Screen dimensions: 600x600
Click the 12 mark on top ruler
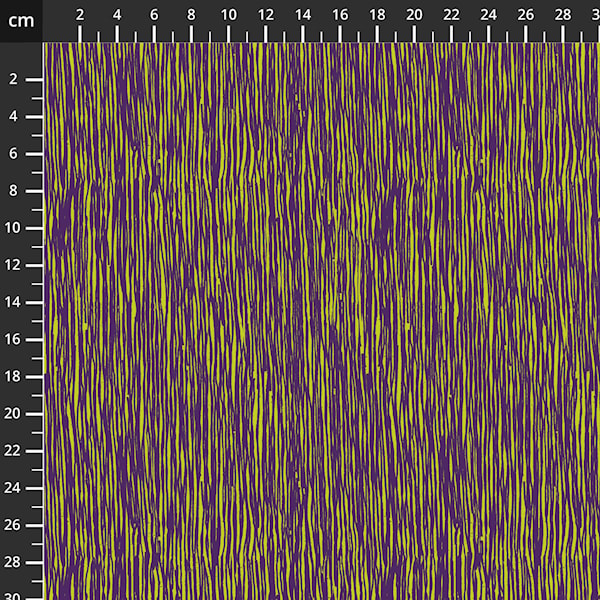click(x=265, y=15)
